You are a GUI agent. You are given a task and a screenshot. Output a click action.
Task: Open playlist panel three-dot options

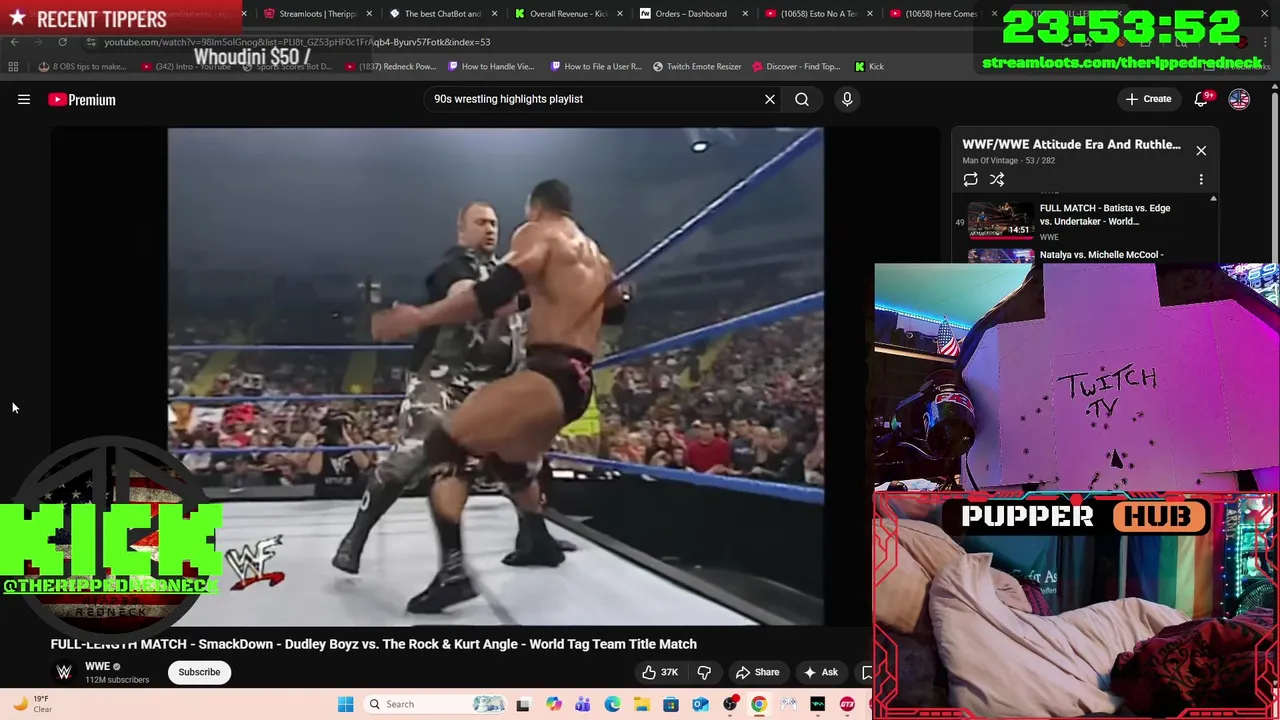click(1201, 179)
